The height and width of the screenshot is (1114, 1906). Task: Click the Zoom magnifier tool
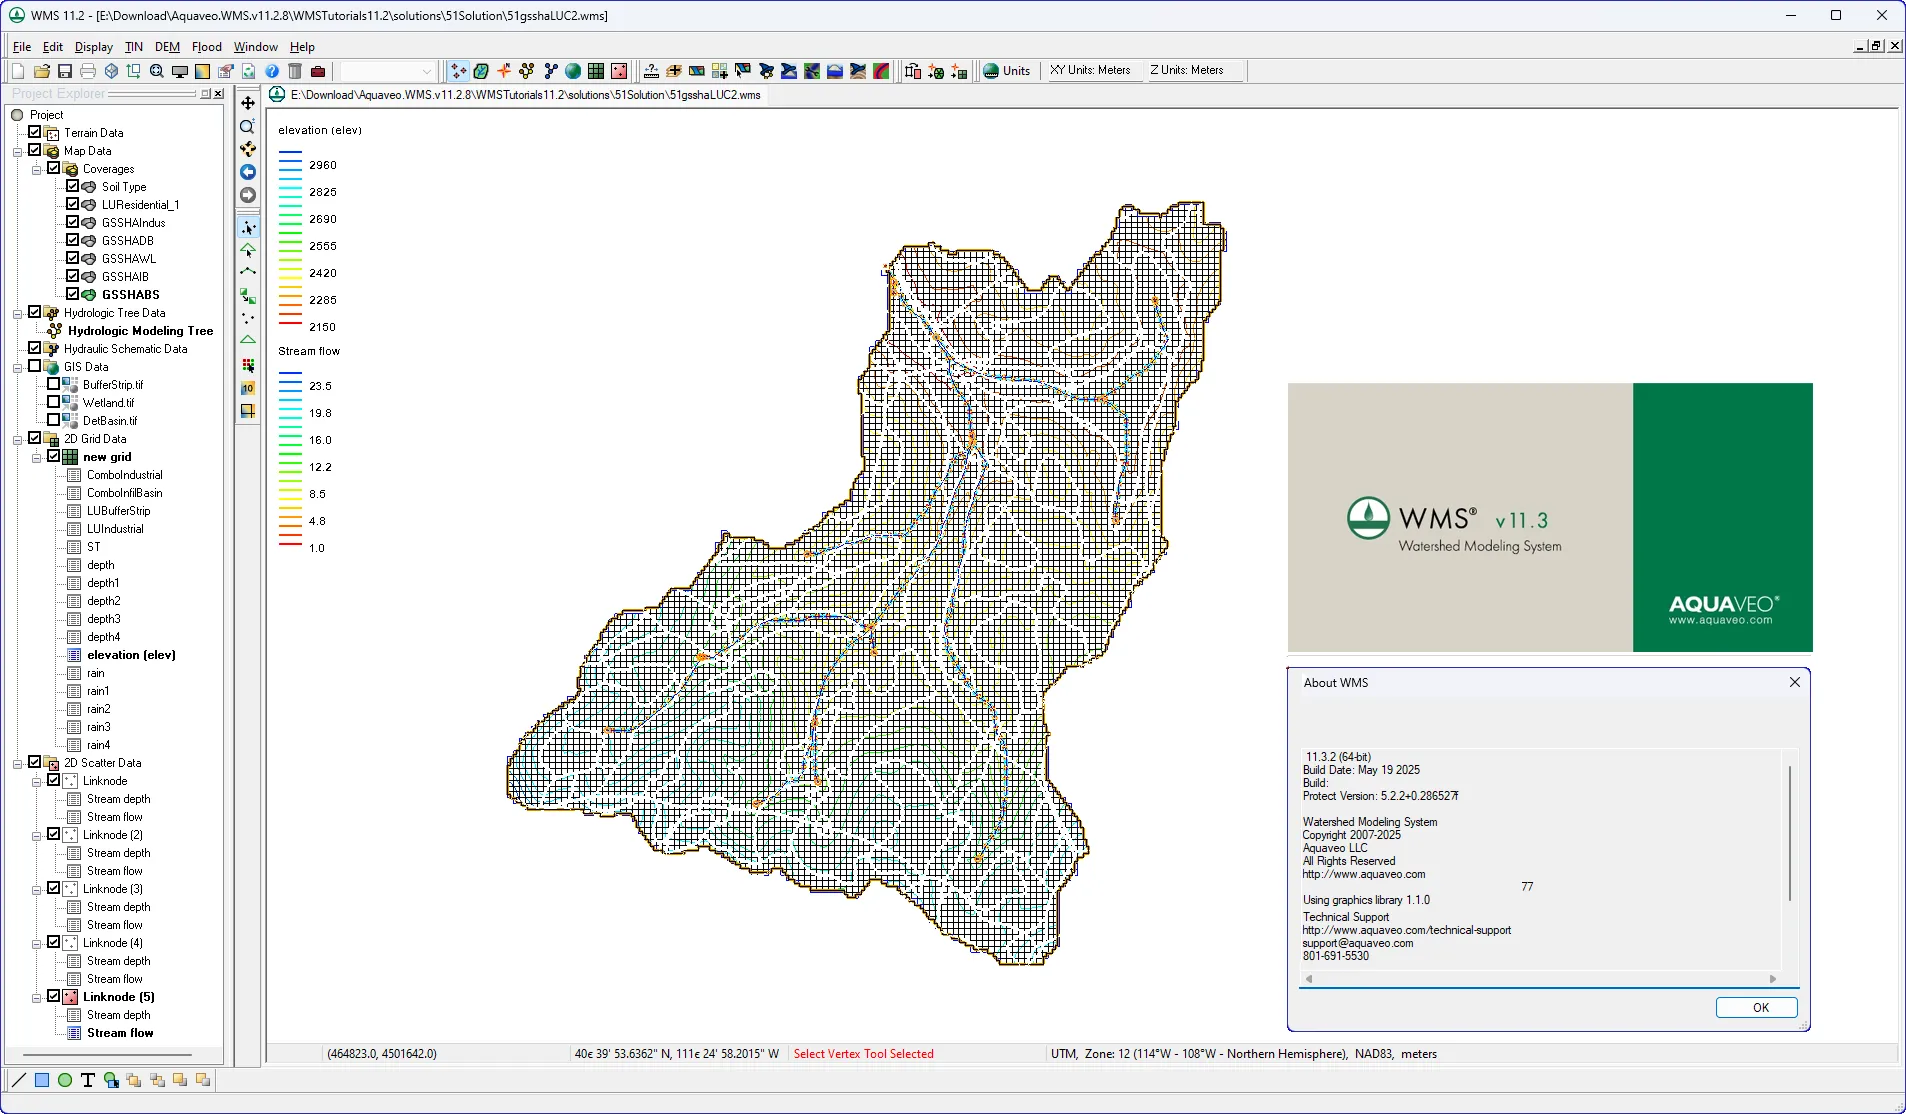[x=248, y=126]
